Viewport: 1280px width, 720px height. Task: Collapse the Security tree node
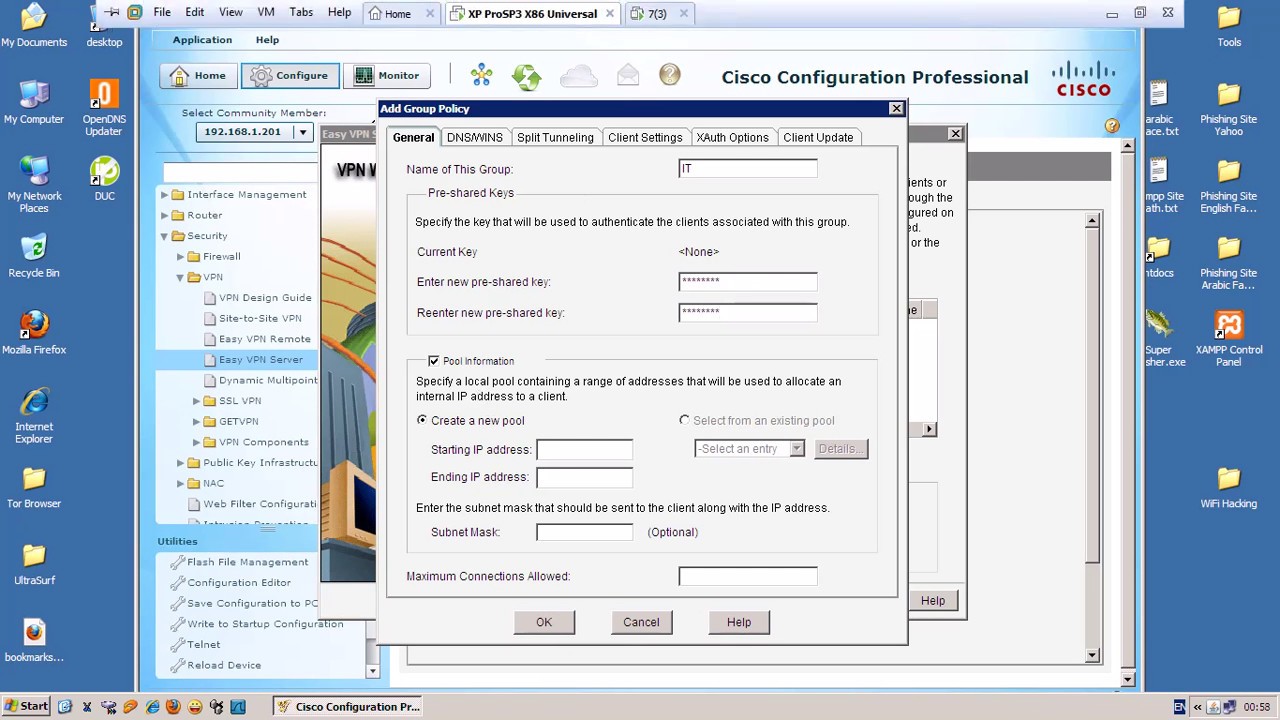[x=164, y=236]
